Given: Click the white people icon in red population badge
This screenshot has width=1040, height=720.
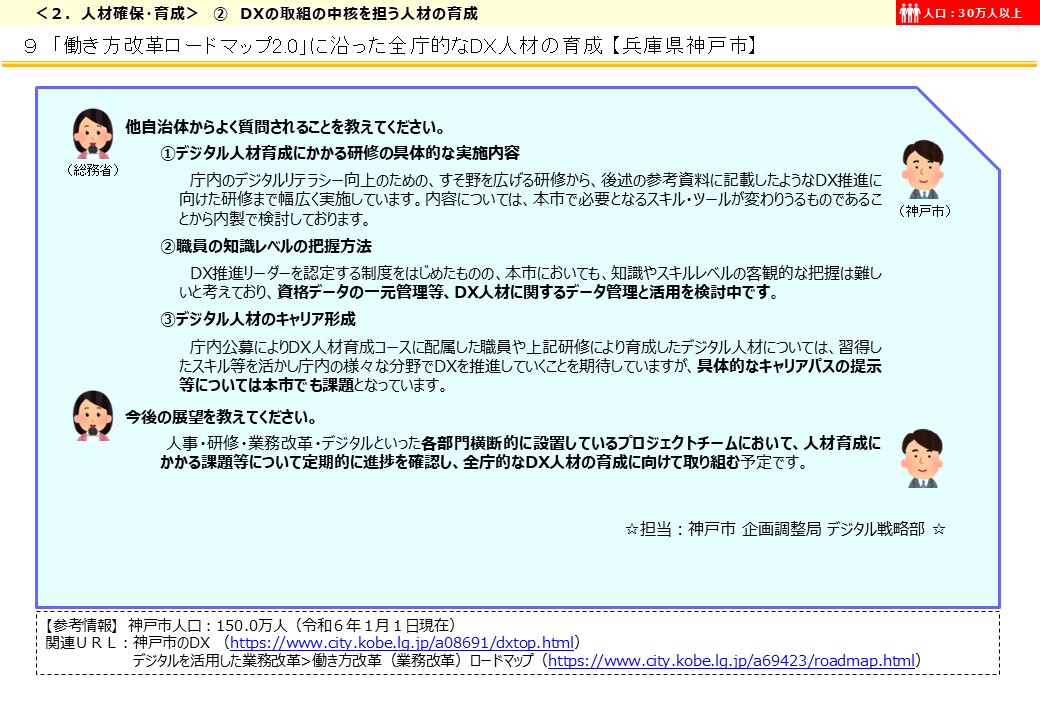Looking at the screenshot, I should [912, 12].
